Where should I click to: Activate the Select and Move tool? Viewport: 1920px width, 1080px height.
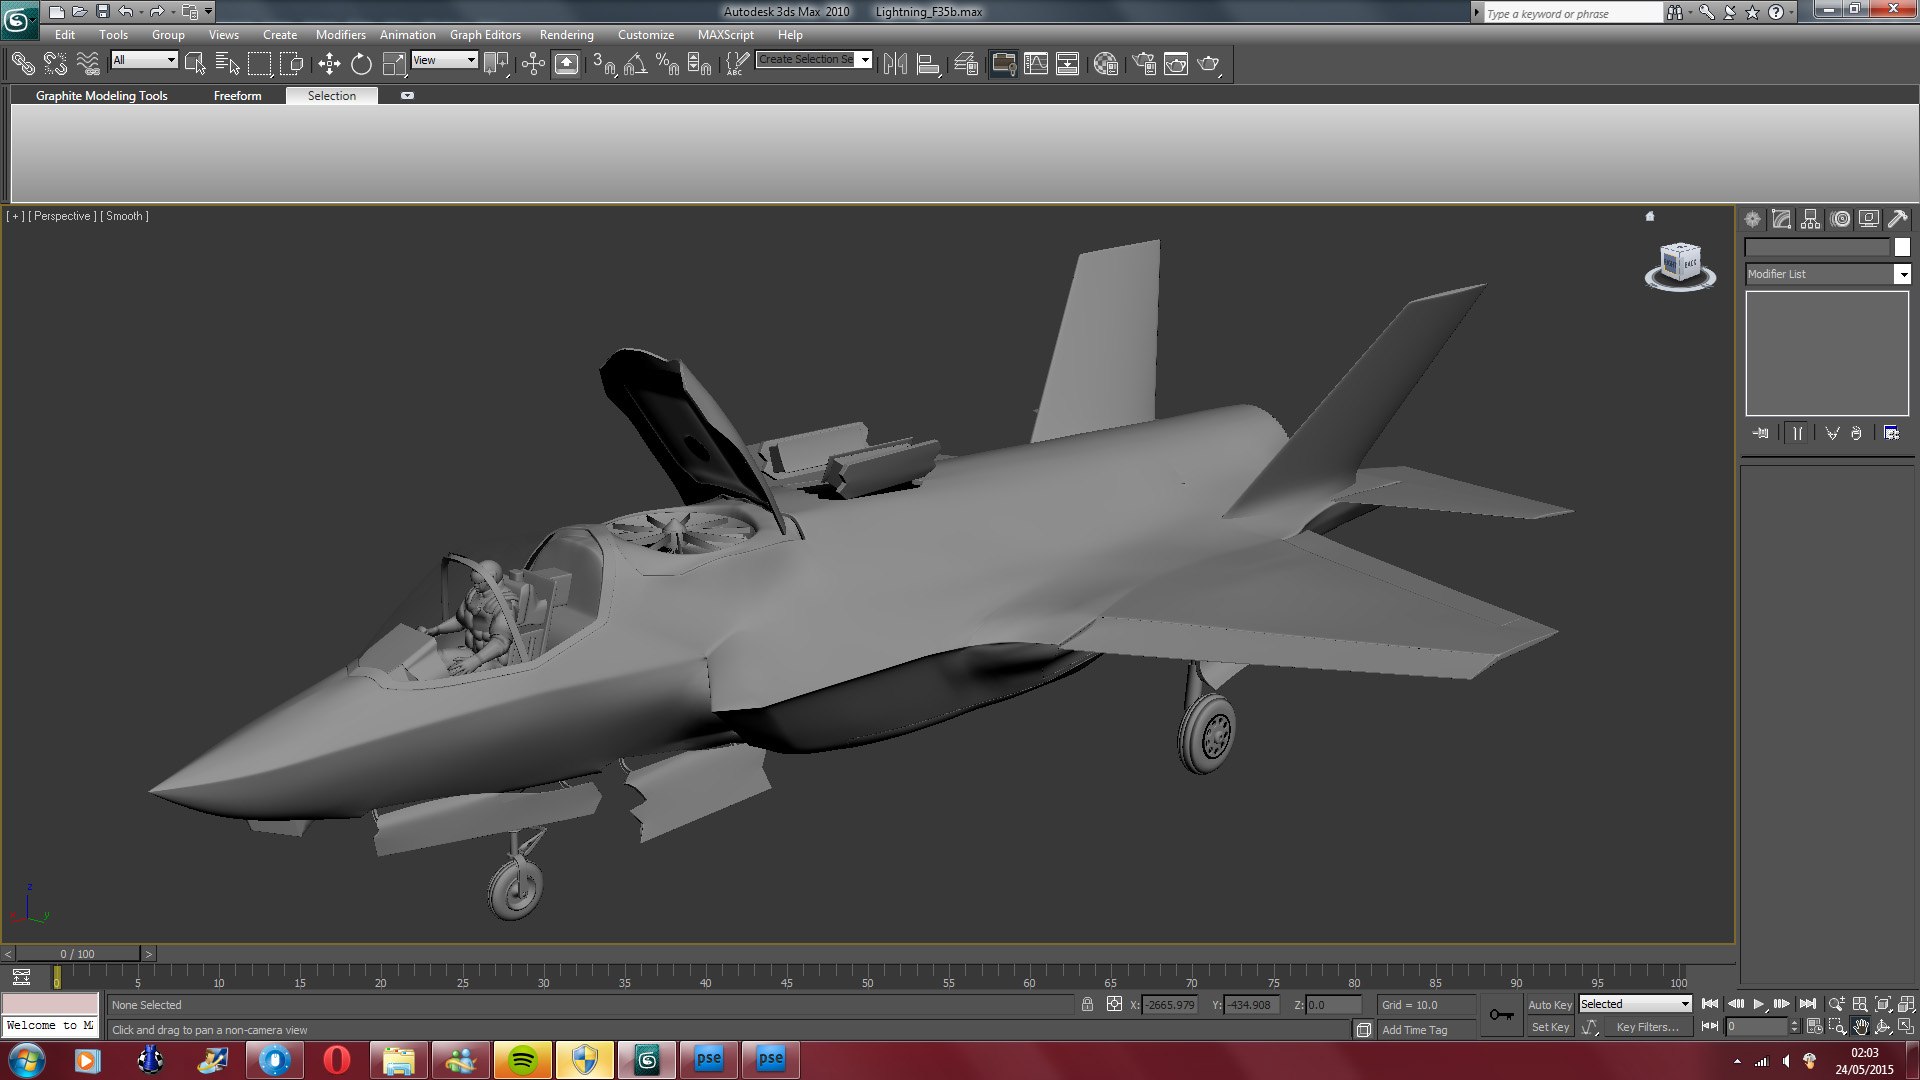(x=329, y=64)
